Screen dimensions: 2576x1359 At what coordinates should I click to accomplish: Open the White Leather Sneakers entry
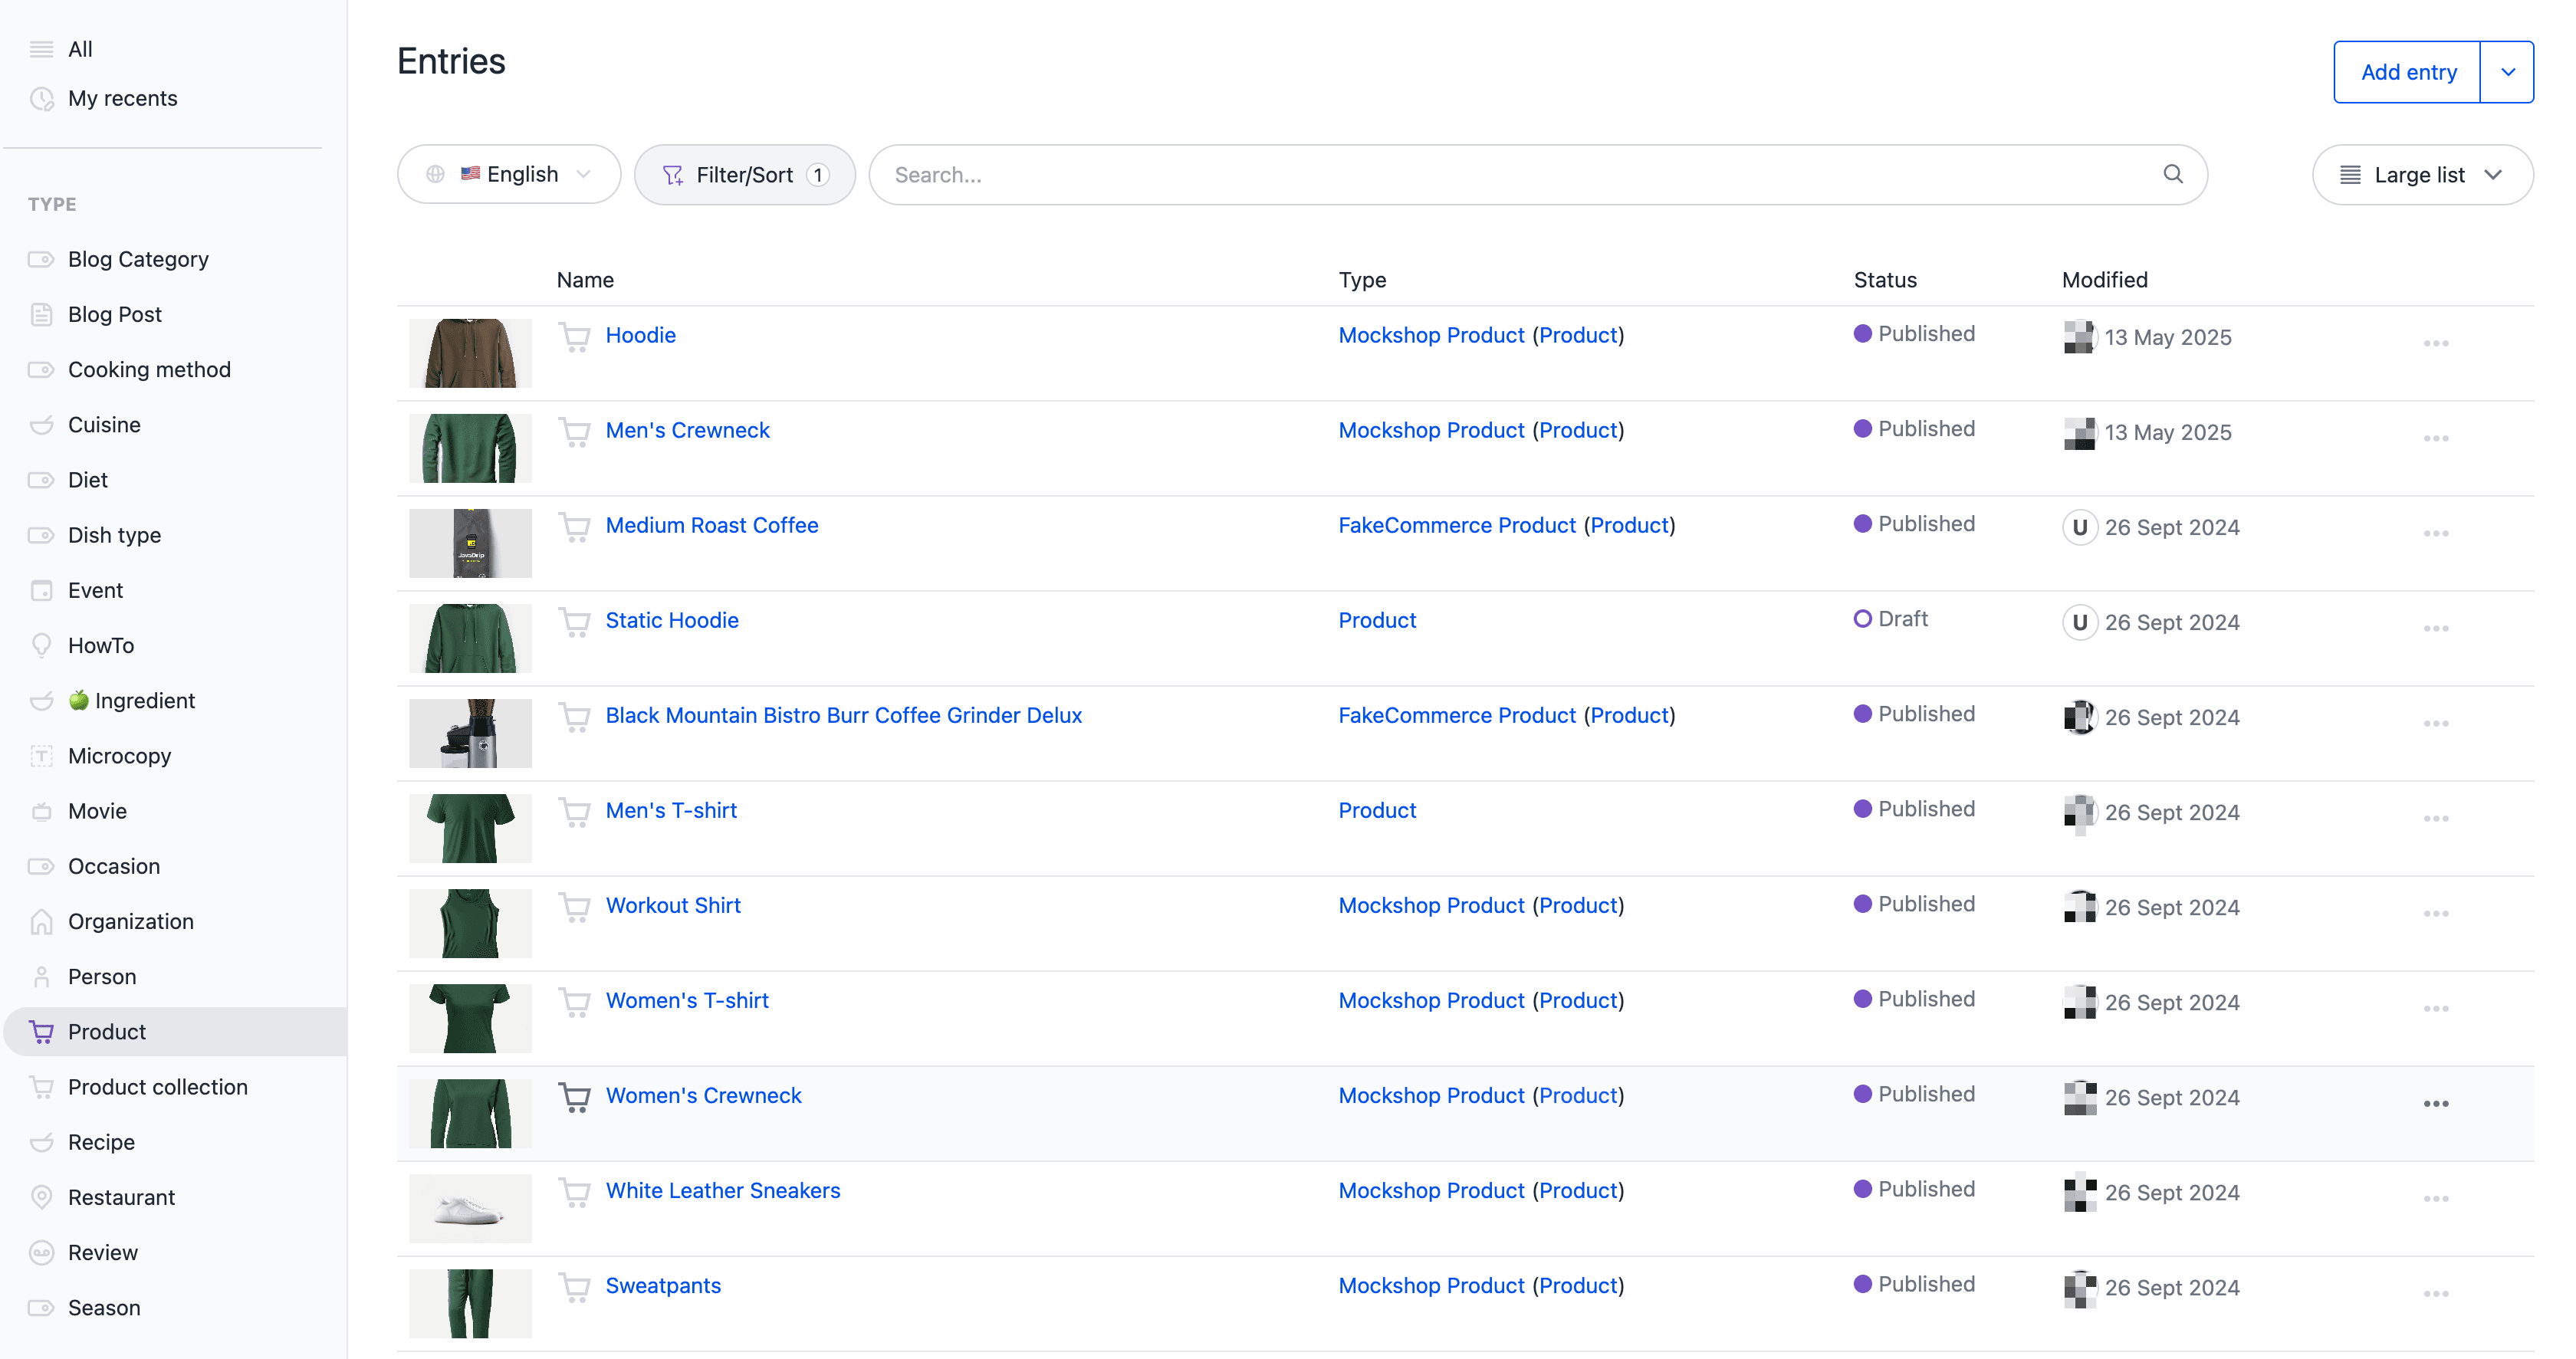722,1190
